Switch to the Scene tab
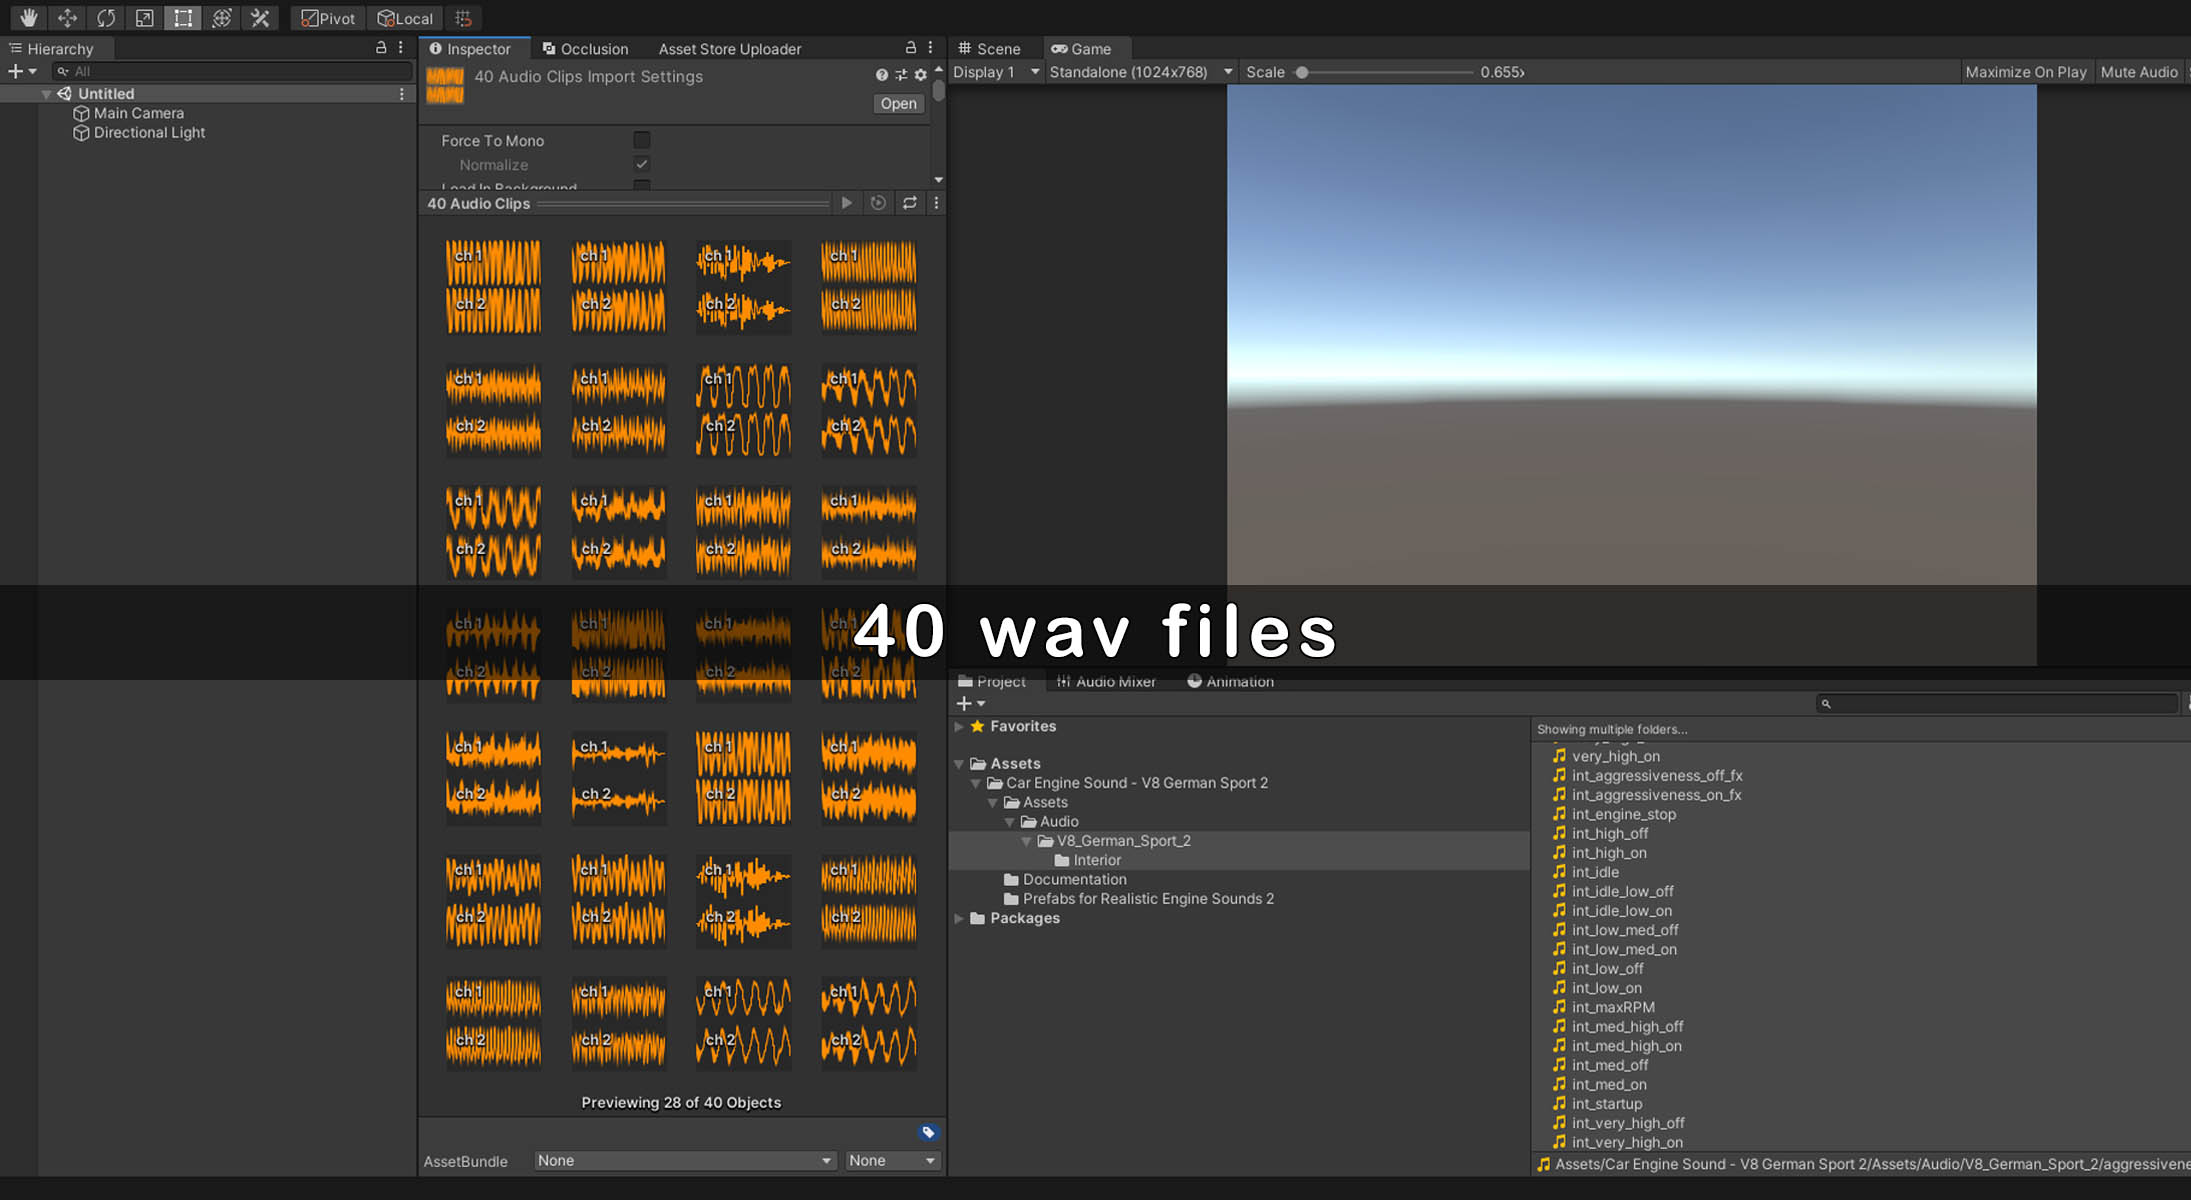 pos(990,48)
